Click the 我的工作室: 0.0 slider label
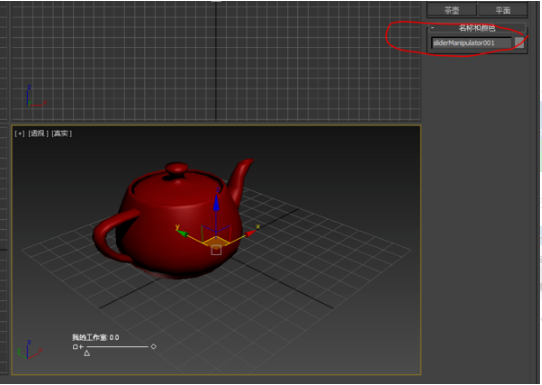 click(x=96, y=337)
